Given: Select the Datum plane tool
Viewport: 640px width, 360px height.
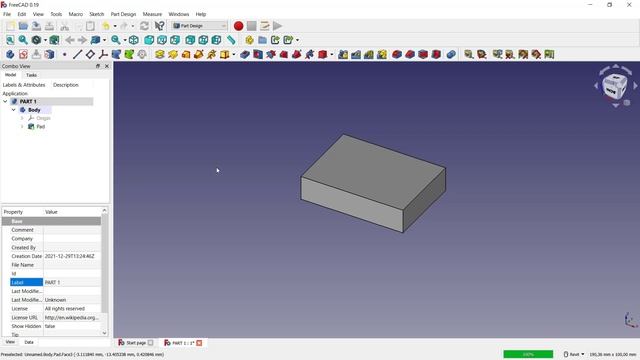Looking at the screenshot, I should pyautogui.click(x=90, y=54).
